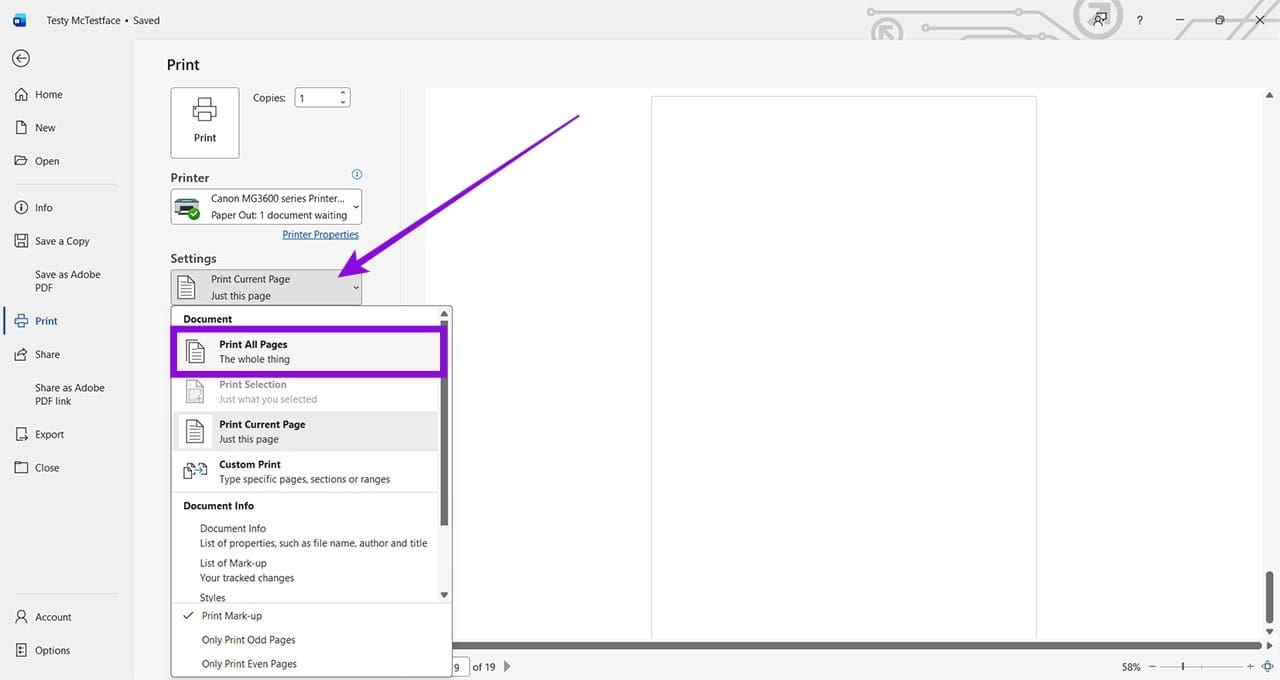Select List of Mark-up option
This screenshot has width=1280, height=680.
point(247,570)
